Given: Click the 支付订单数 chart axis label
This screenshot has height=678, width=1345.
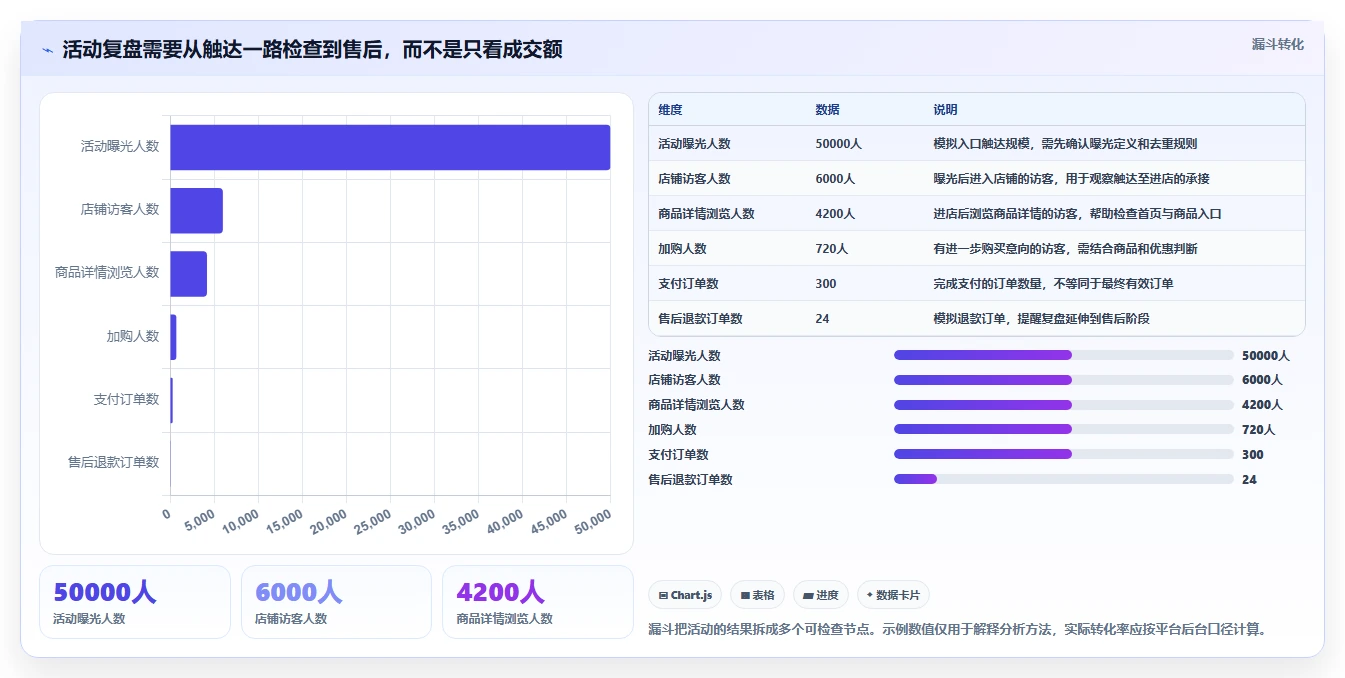Looking at the screenshot, I should [x=126, y=400].
